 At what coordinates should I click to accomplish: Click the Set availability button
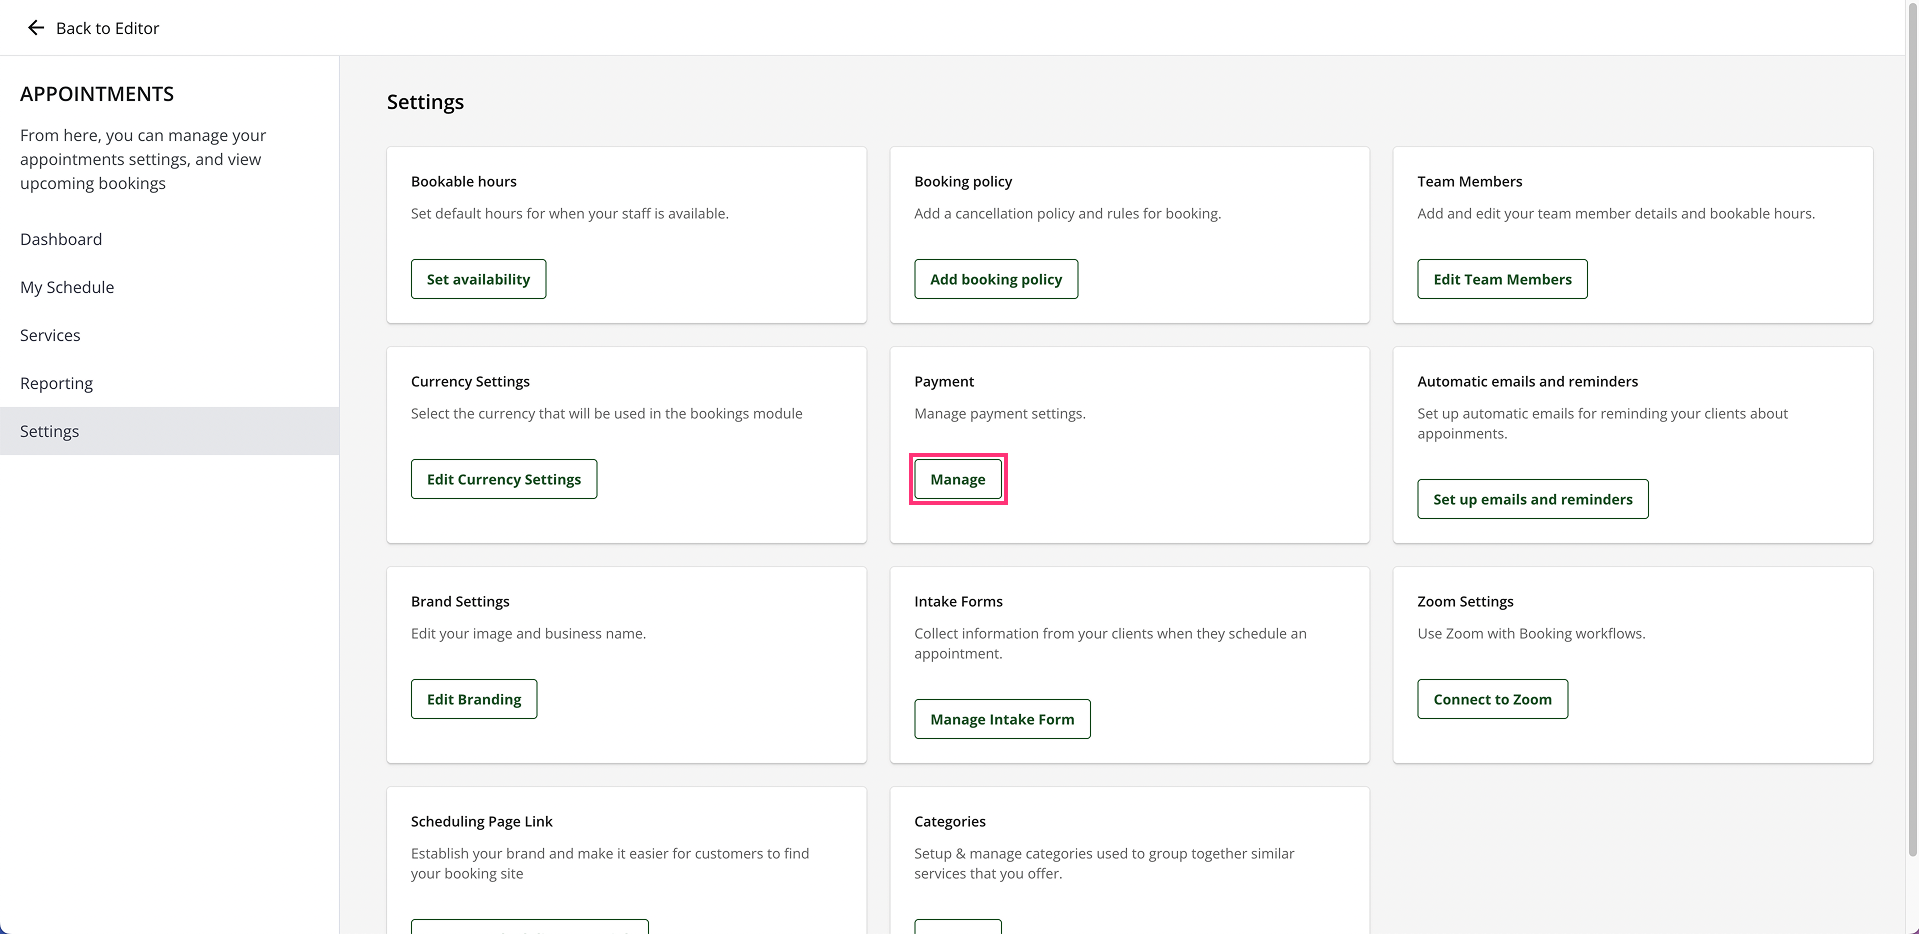point(478,279)
